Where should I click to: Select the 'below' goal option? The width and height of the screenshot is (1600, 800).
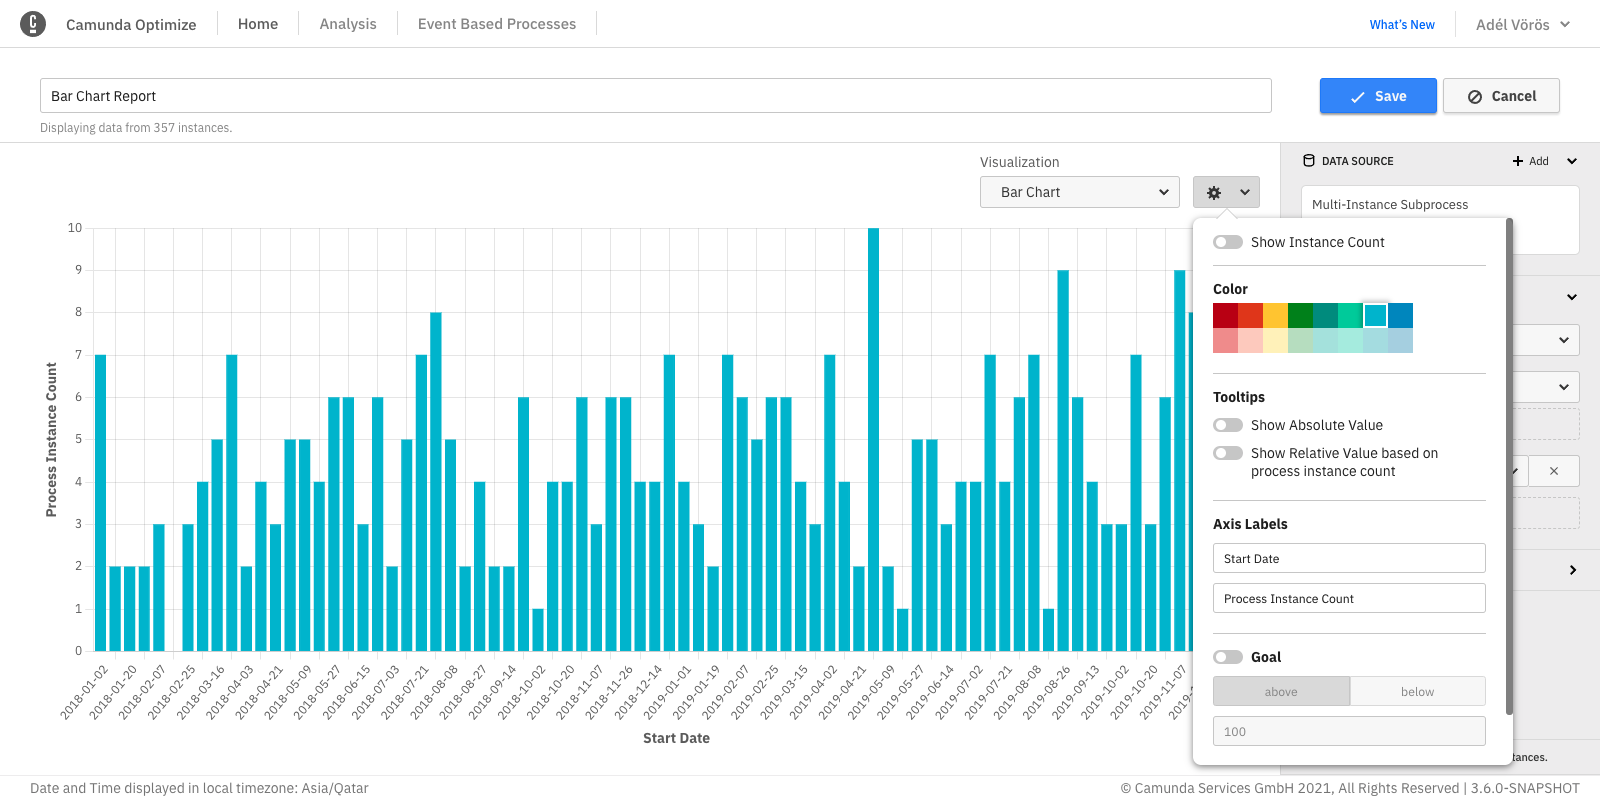coord(1417,692)
